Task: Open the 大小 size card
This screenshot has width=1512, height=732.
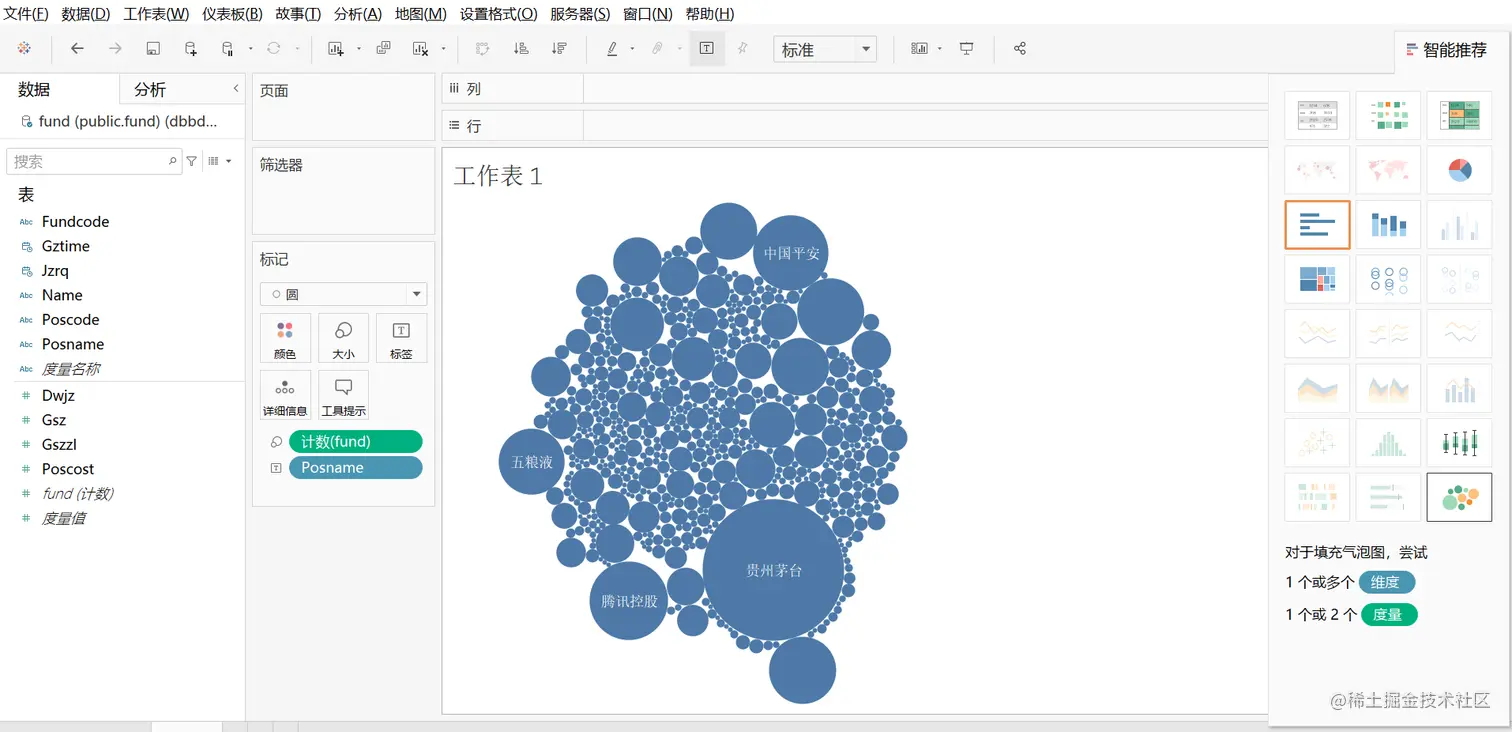Action: [x=343, y=338]
